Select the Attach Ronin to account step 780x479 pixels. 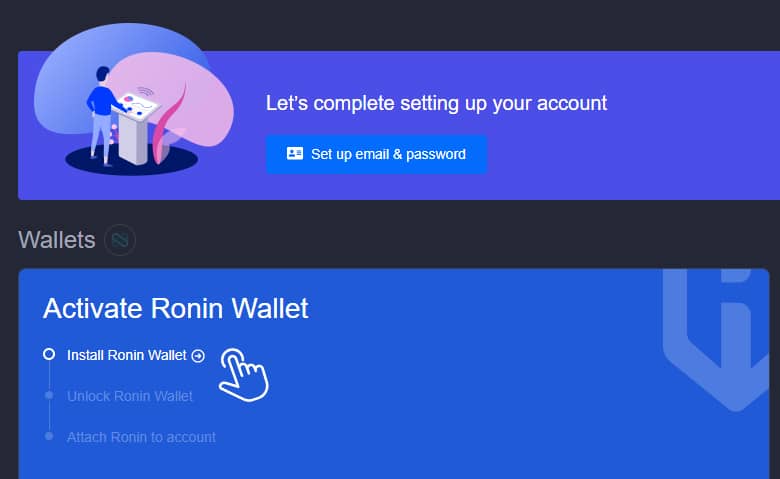pyautogui.click(x=141, y=437)
